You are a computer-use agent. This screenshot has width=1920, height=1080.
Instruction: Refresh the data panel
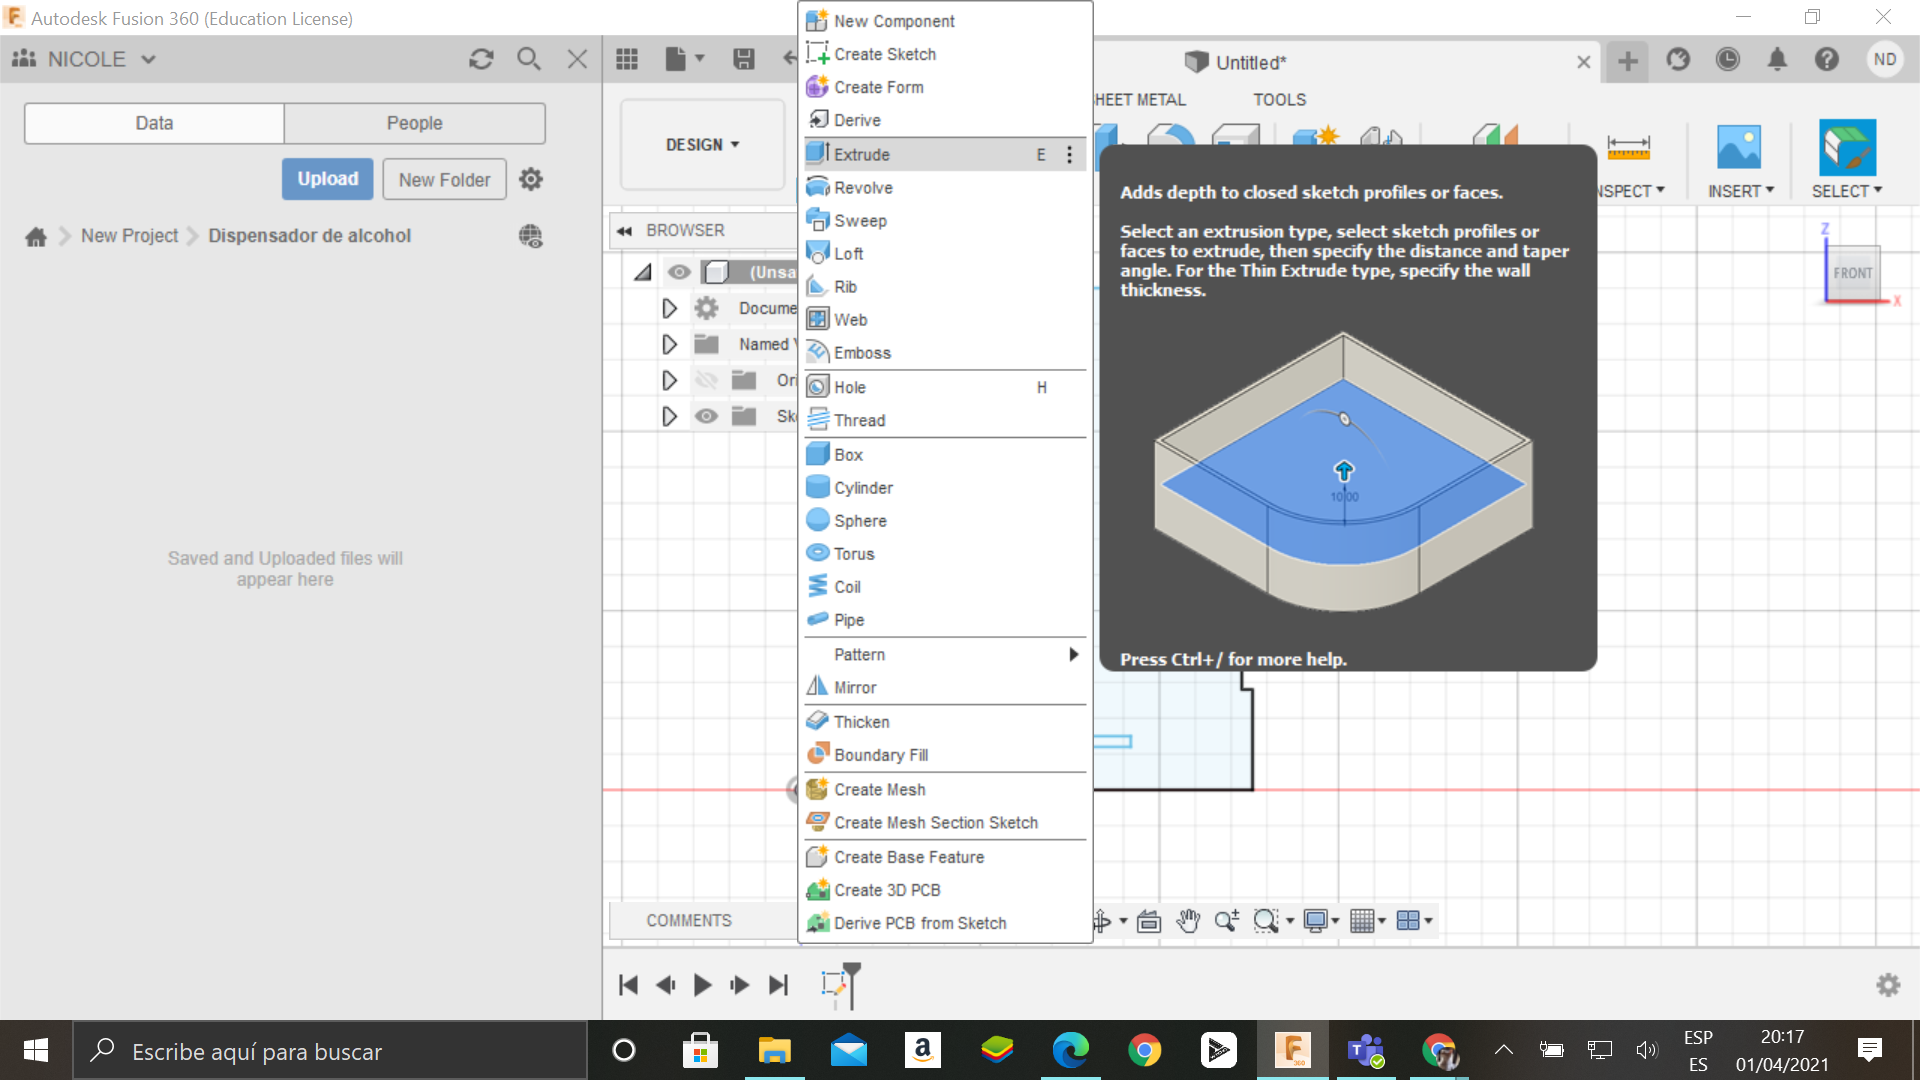pyautogui.click(x=481, y=59)
